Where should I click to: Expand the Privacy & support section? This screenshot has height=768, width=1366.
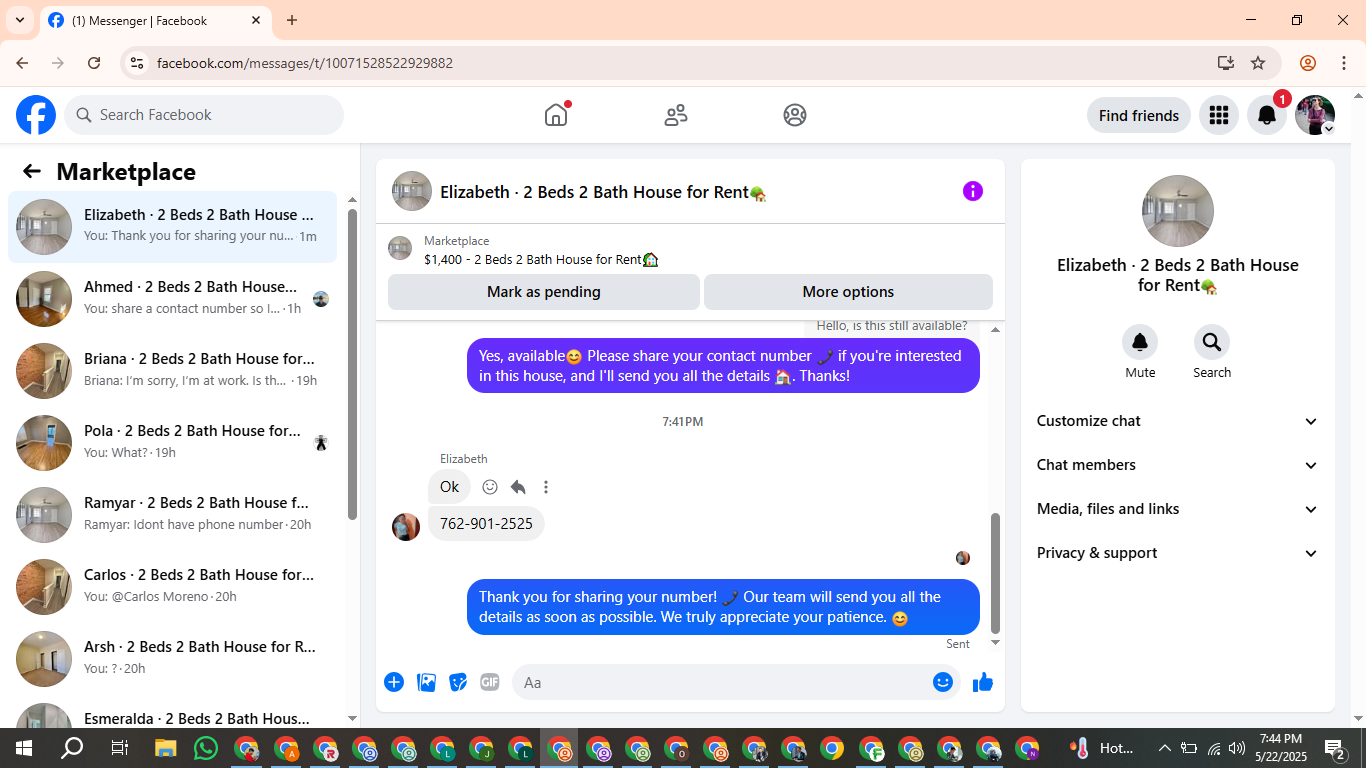[x=1178, y=553]
